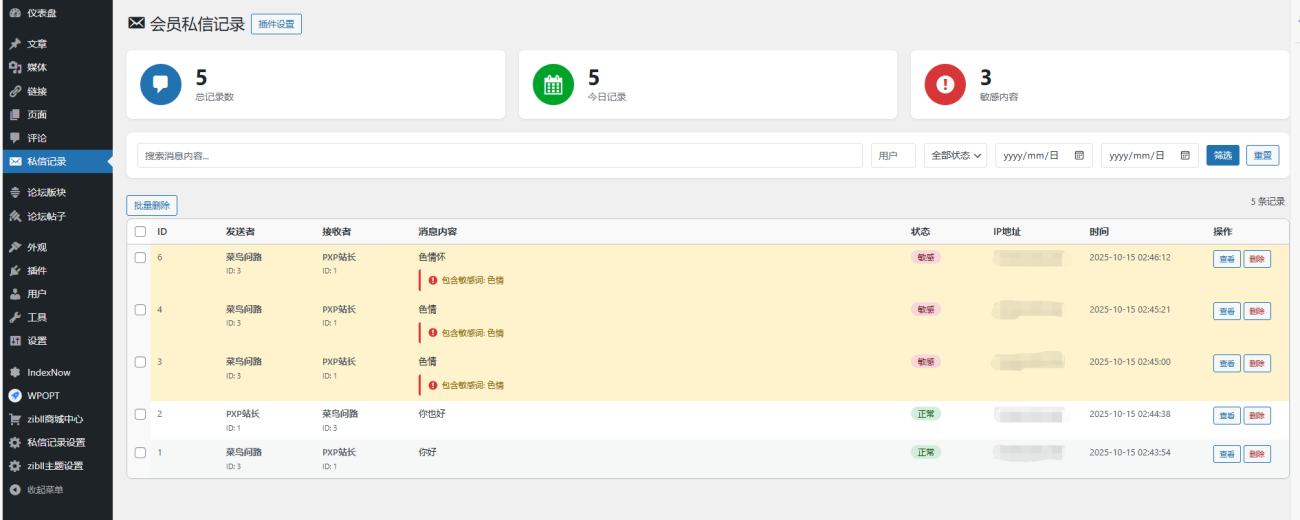Screen dimensions: 1300x520
Task: Delete message ID 4 using 删除 button
Action: tap(1257, 311)
